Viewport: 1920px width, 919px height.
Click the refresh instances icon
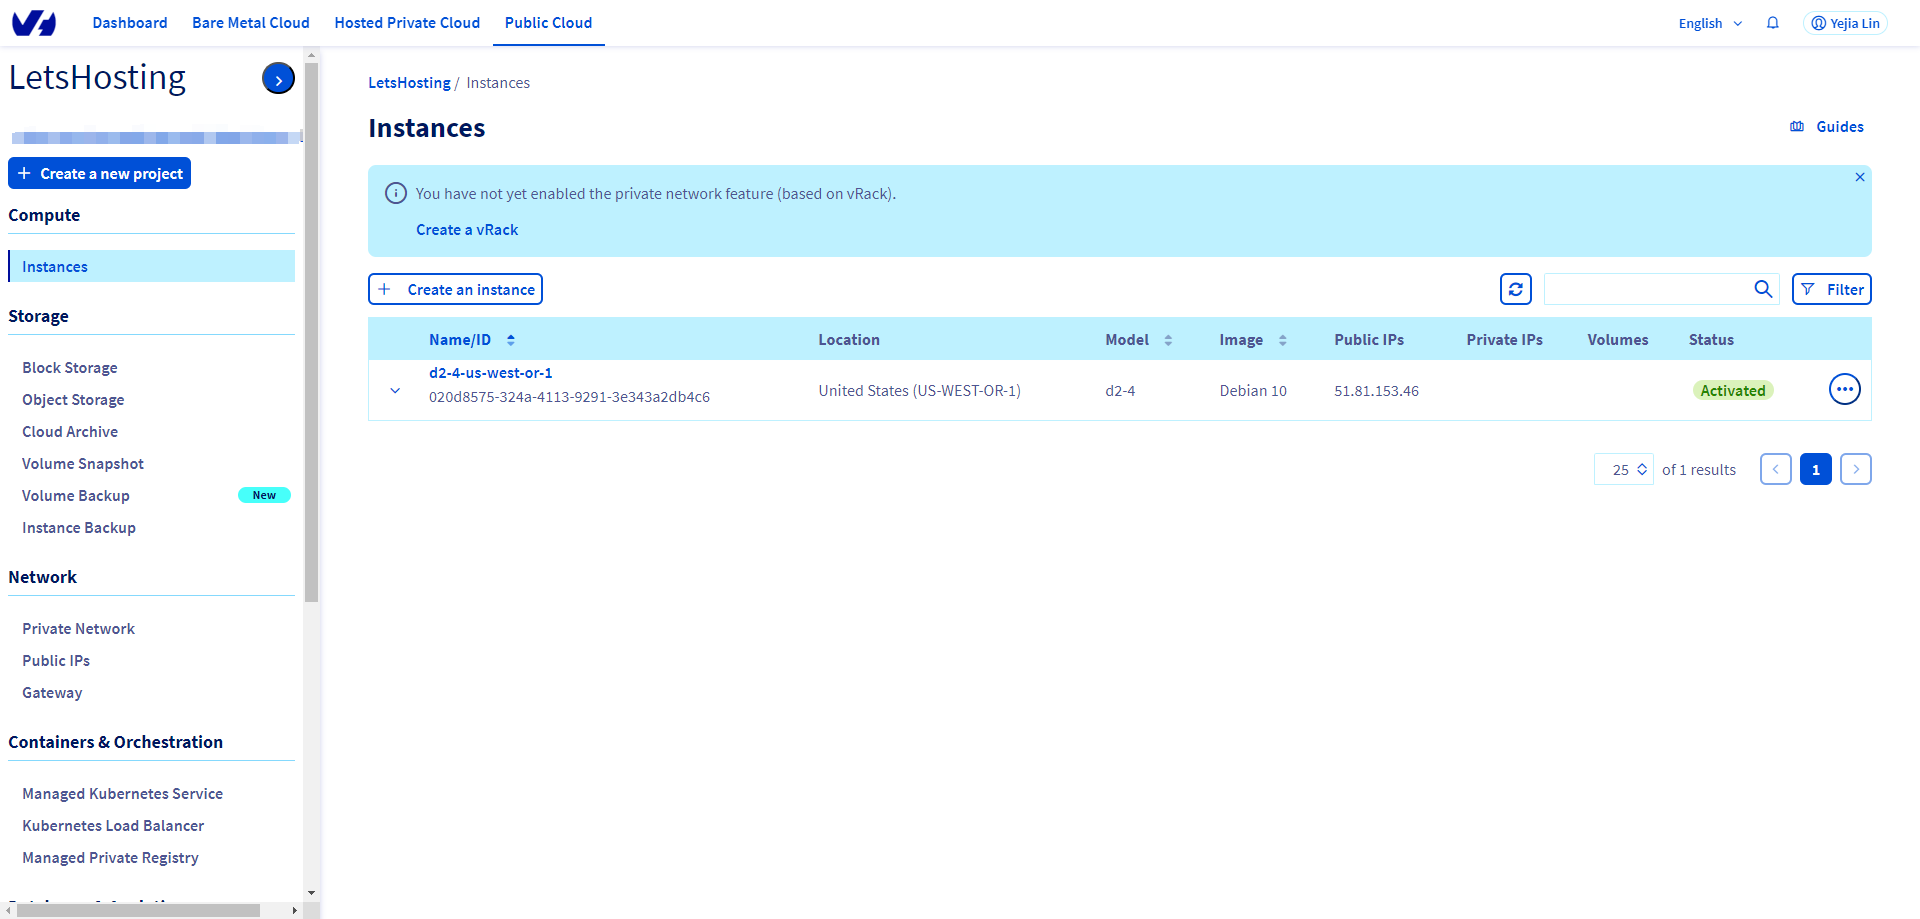coord(1516,289)
